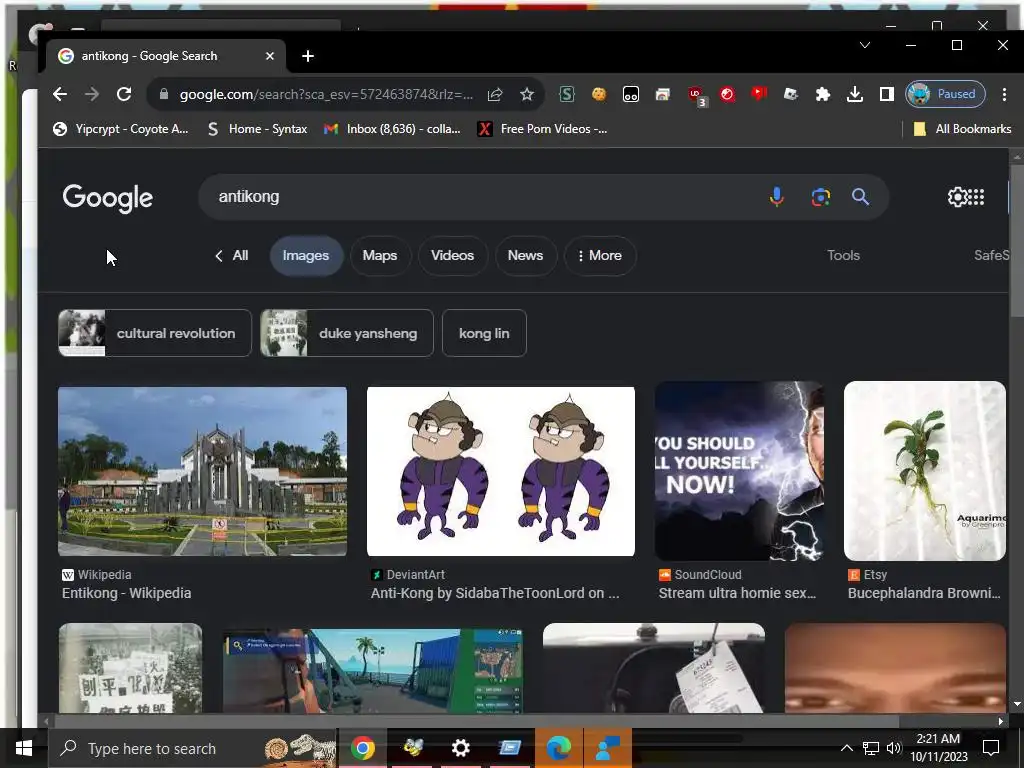
Task: Open a new browser tab
Action: point(308,56)
